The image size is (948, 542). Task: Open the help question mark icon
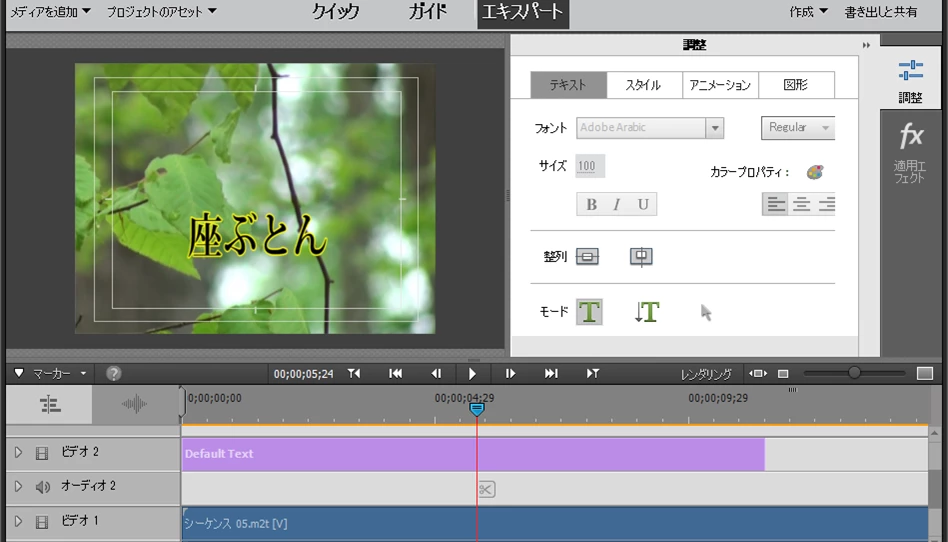[114, 374]
